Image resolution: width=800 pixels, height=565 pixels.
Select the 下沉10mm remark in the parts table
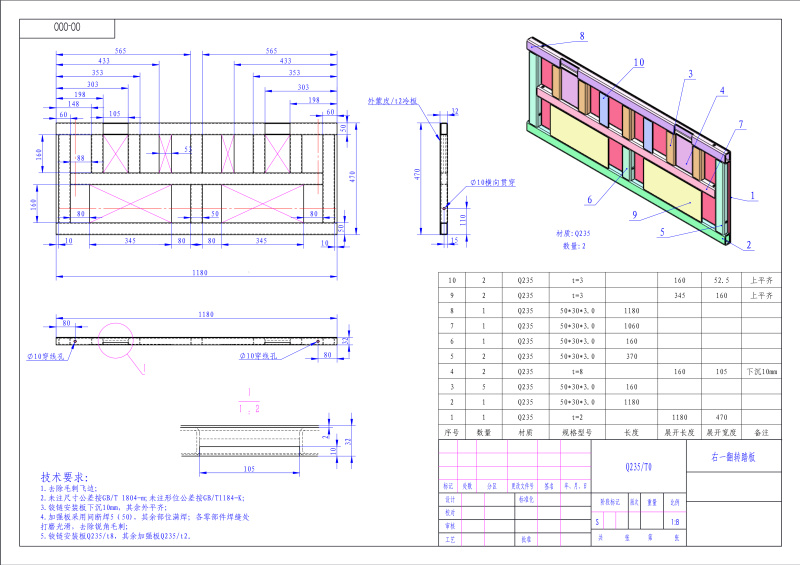click(x=759, y=371)
